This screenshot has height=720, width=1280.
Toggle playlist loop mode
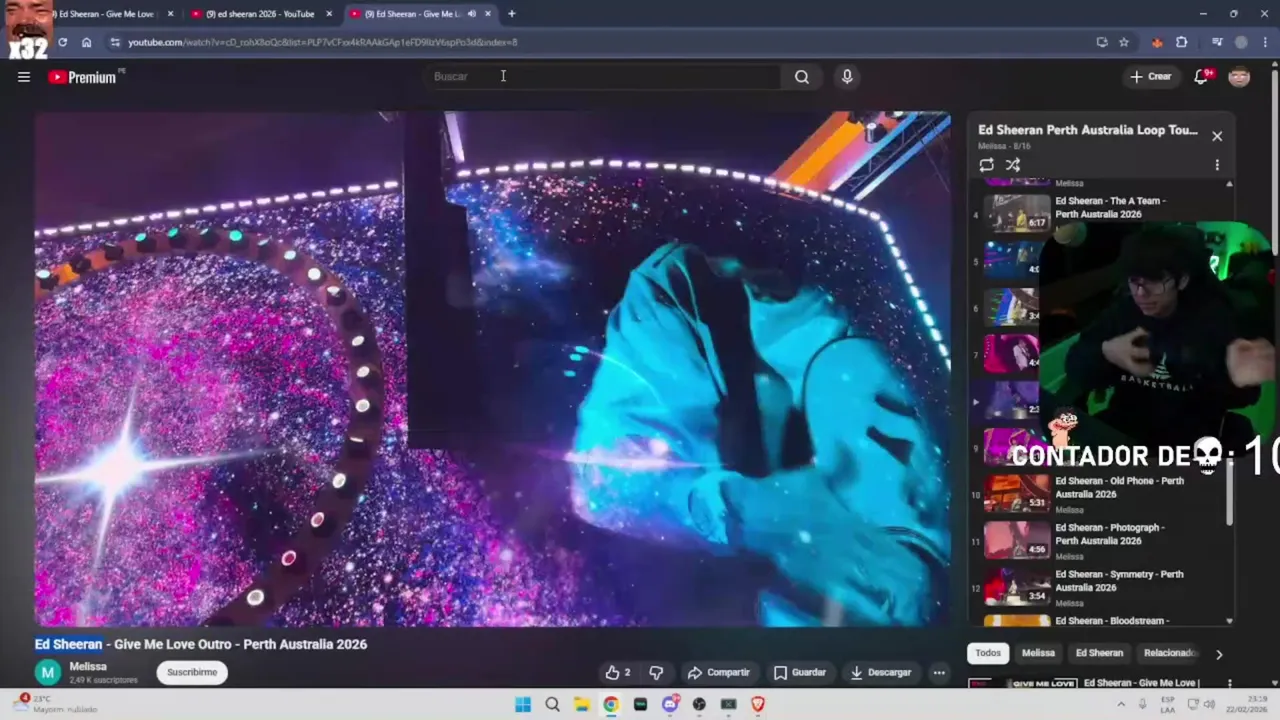click(986, 165)
